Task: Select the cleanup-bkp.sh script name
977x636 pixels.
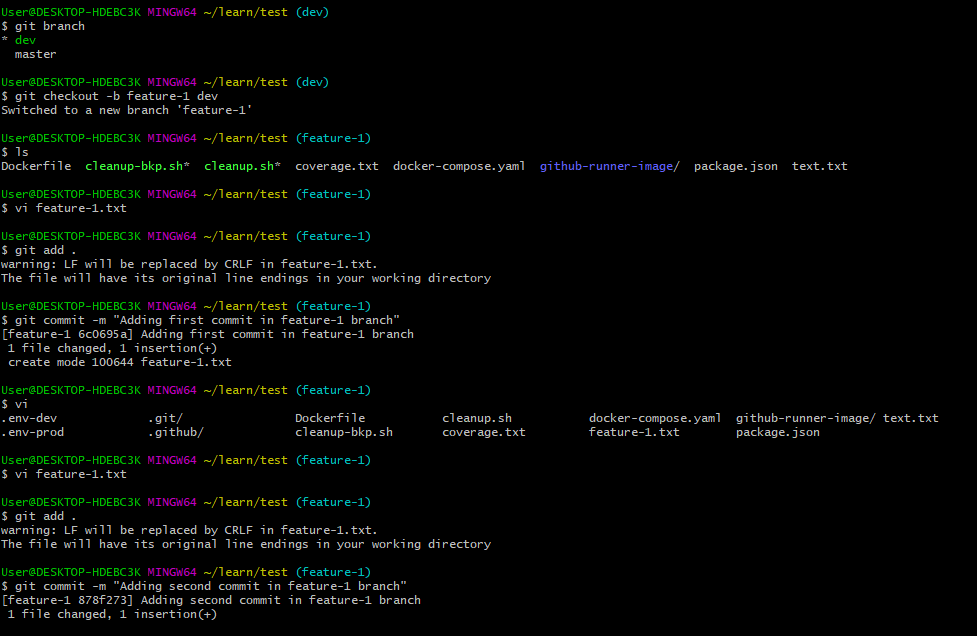Action: 134,166
